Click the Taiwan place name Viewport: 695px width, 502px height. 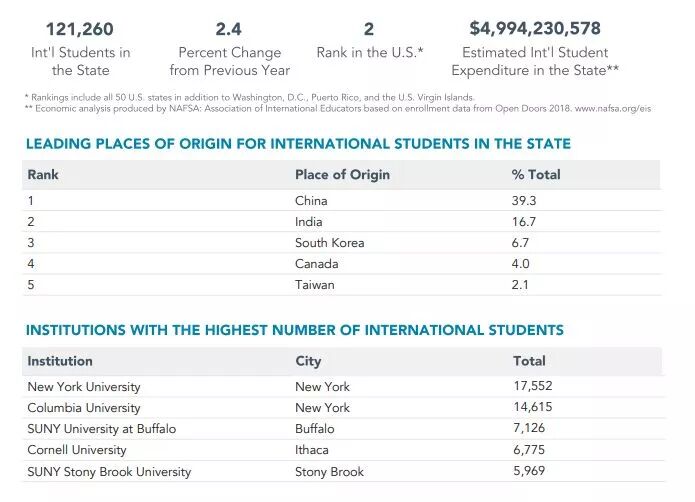tap(315, 285)
